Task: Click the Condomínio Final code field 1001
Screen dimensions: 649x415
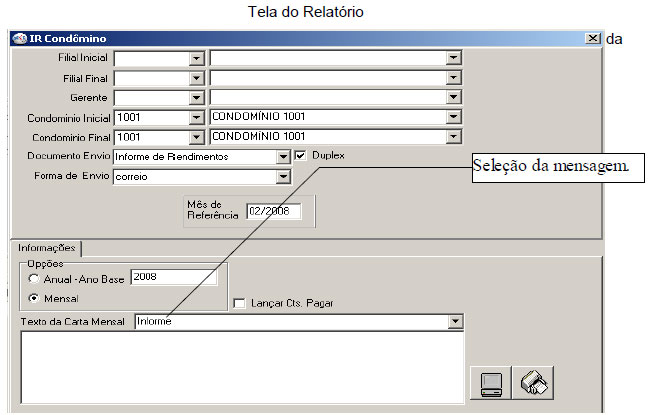Action: pos(151,137)
